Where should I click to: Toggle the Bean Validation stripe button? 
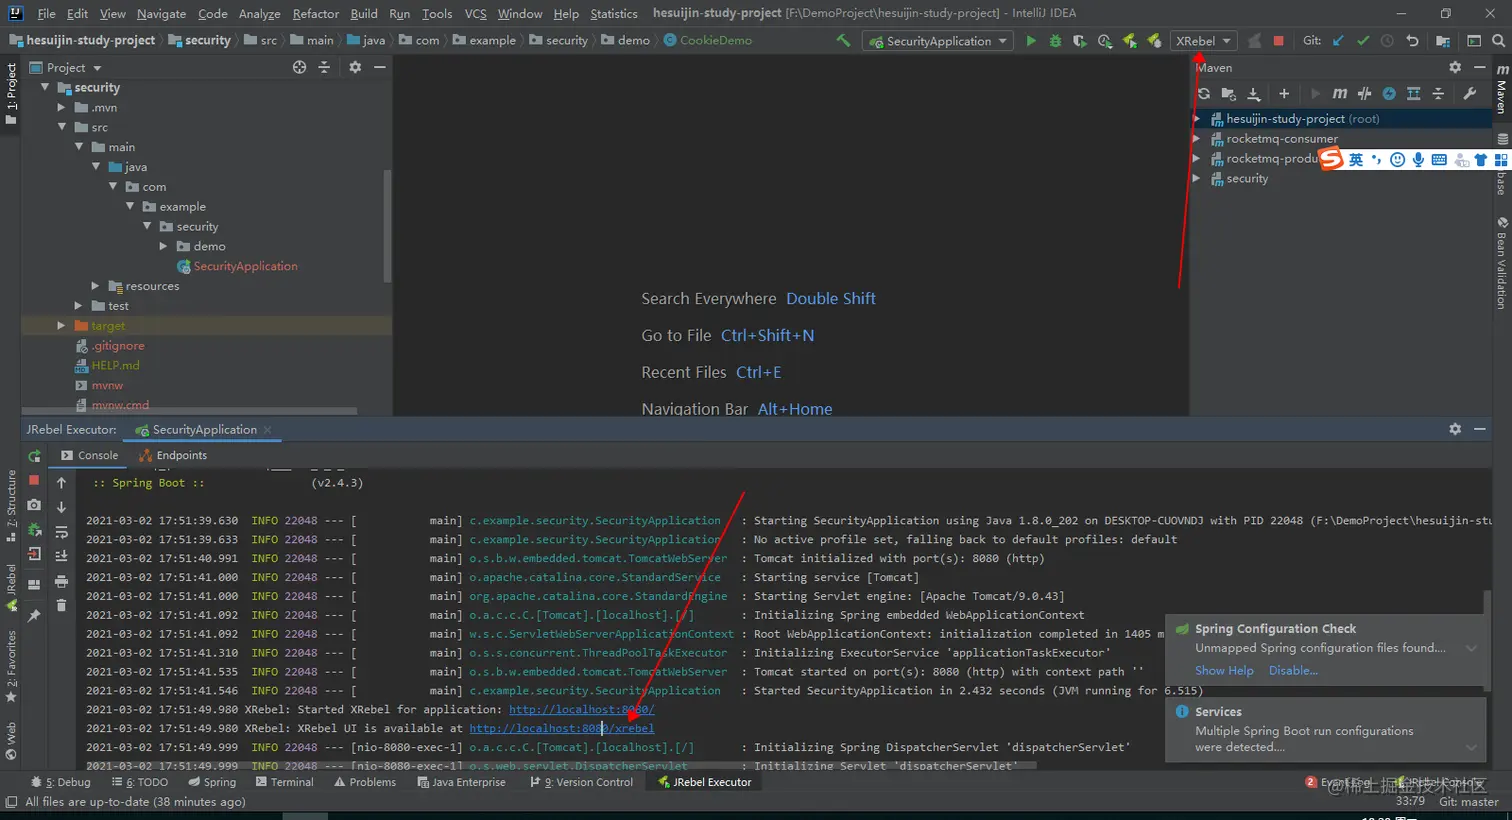click(1502, 264)
